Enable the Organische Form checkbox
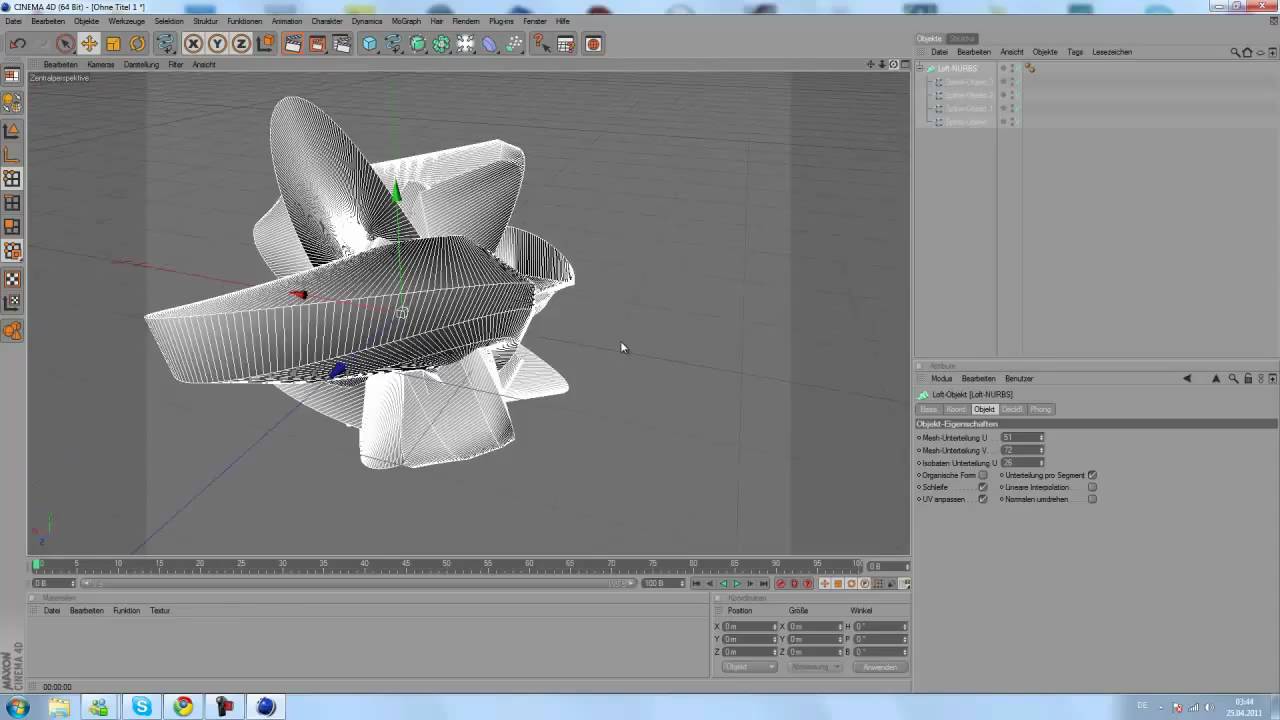1280x720 pixels. coord(982,475)
